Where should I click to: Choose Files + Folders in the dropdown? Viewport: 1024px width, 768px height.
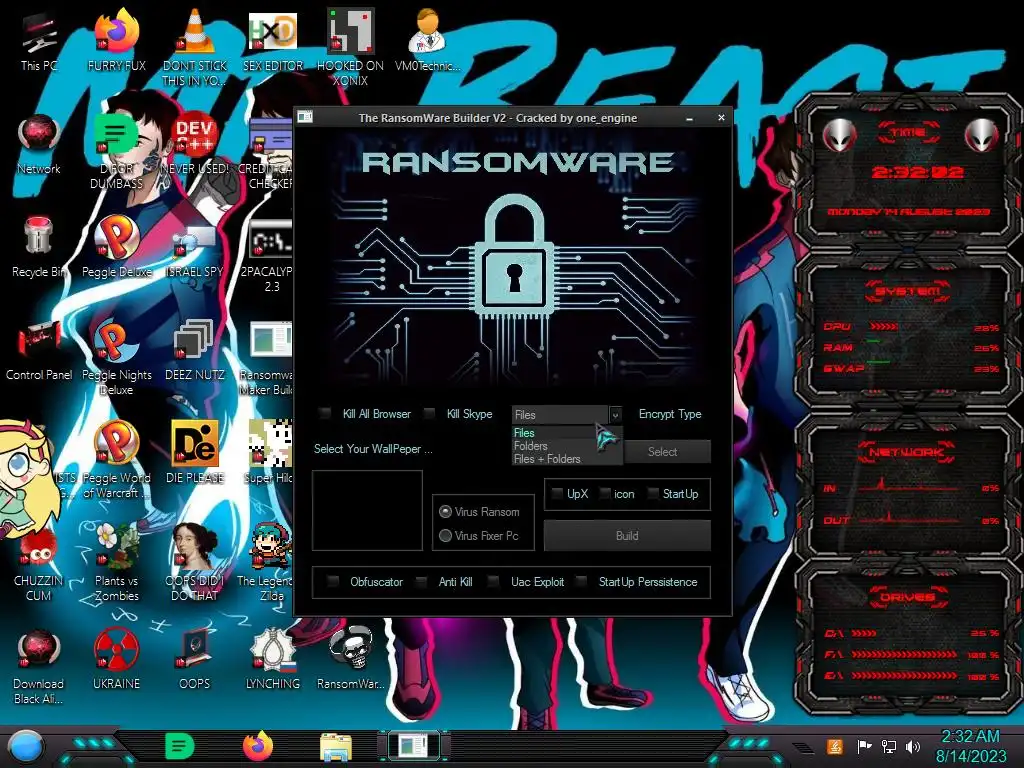566,458
